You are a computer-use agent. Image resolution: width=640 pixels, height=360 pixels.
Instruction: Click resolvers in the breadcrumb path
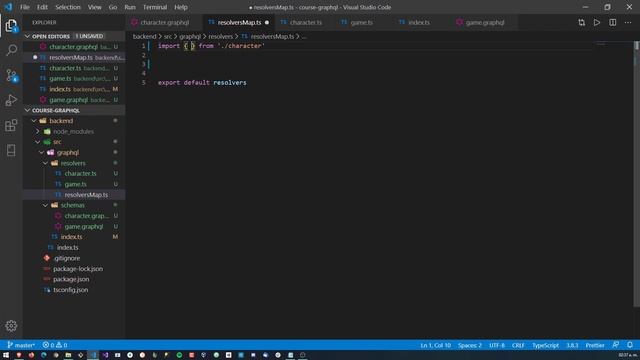pyautogui.click(x=220, y=36)
